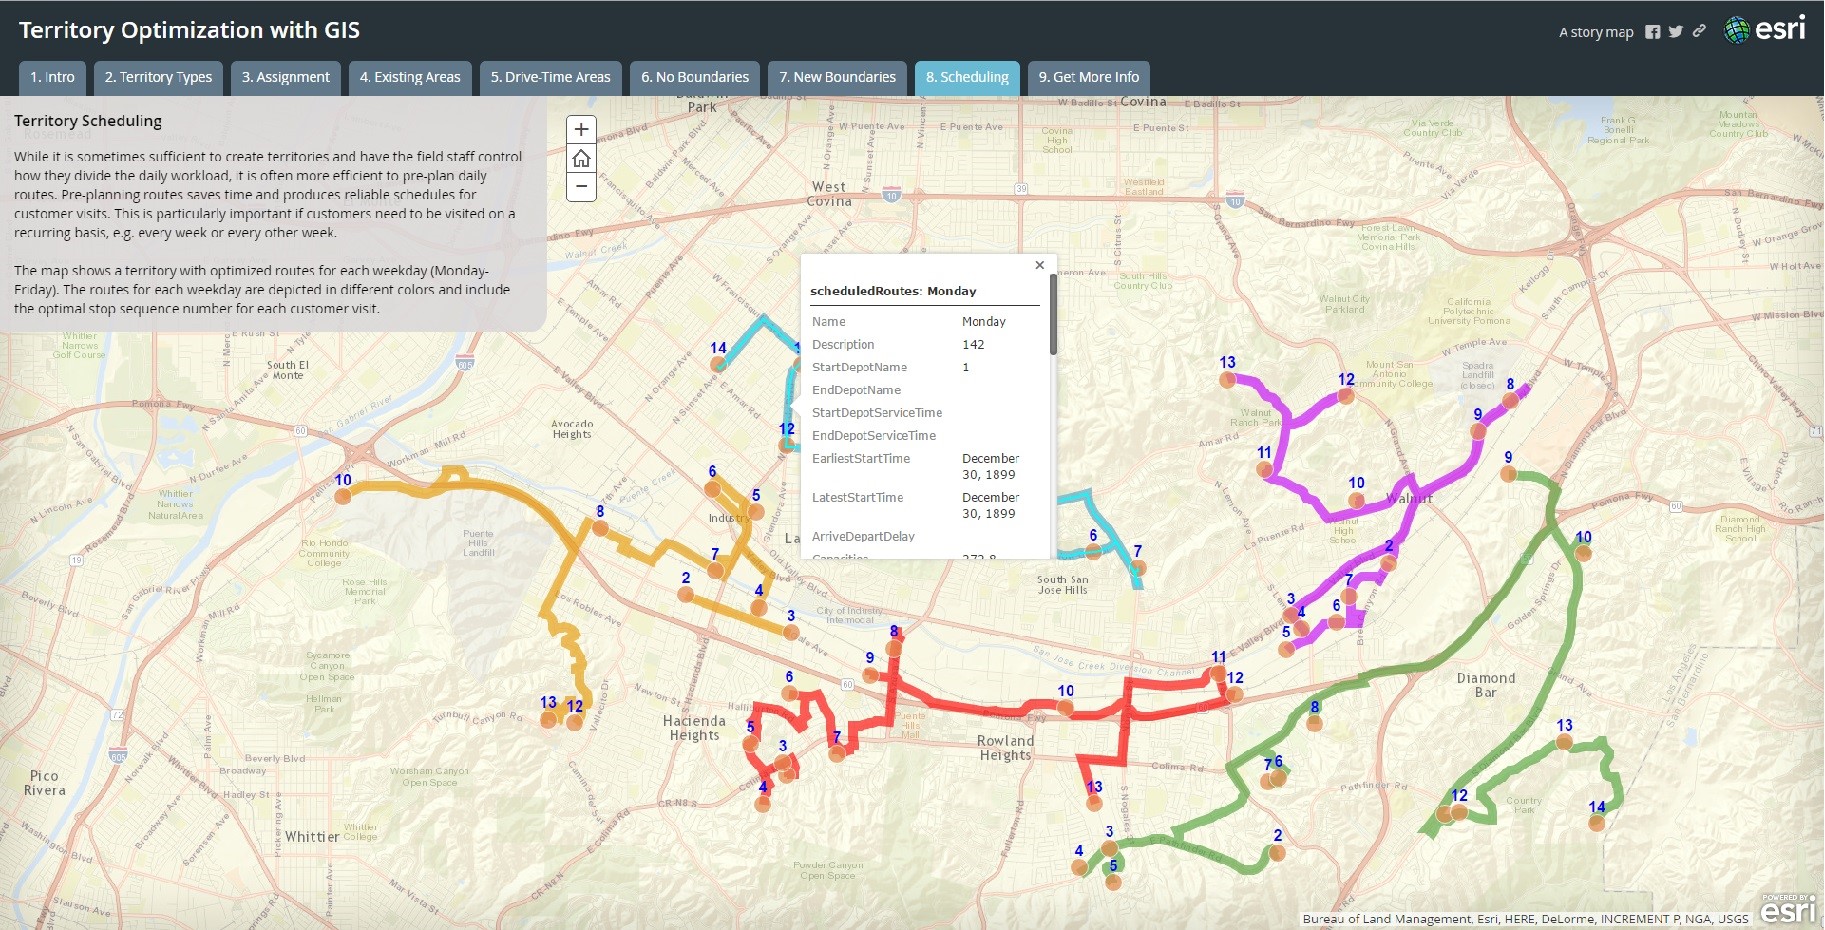Click stop 10 on the orange route
Image resolution: width=1825 pixels, height=930 pixels.
[x=343, y=495]
